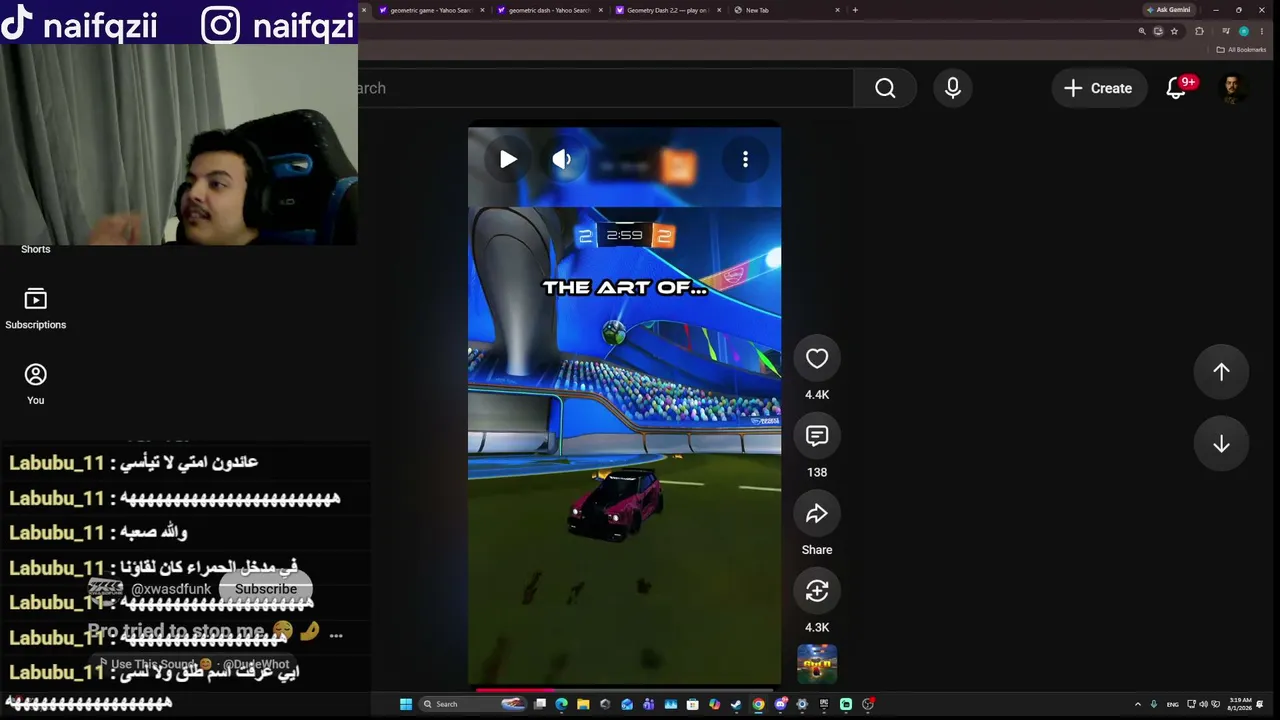Open the YouTube account avatar menu
Screen dimensions: 1280x720
1232,88
